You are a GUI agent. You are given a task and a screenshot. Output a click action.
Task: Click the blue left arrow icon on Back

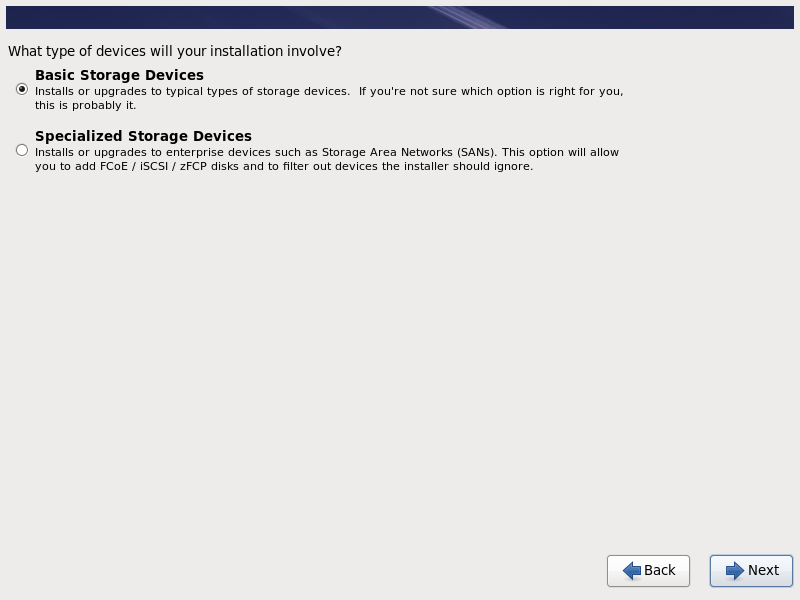click(x=632, y=570)
